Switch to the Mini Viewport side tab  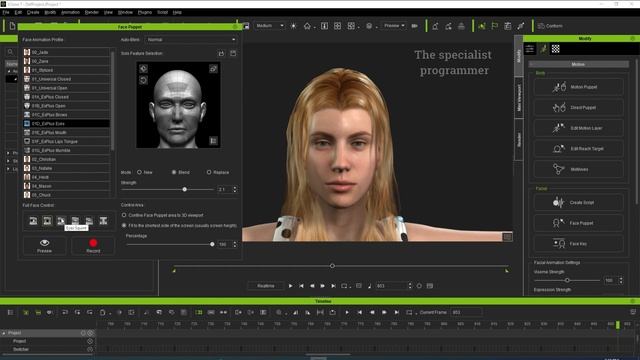coord(519,98)
